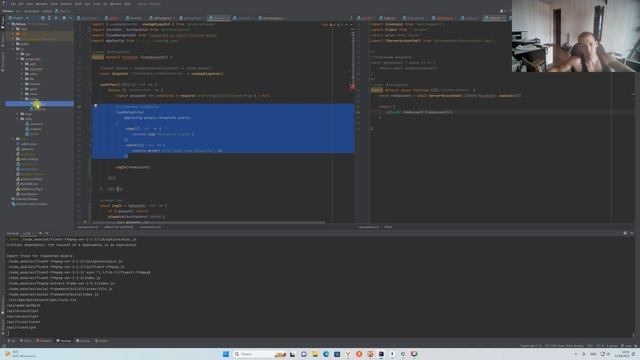Select the Local terminal tab
This screenshot has height=360, width=640.
[x=27, y=233]
